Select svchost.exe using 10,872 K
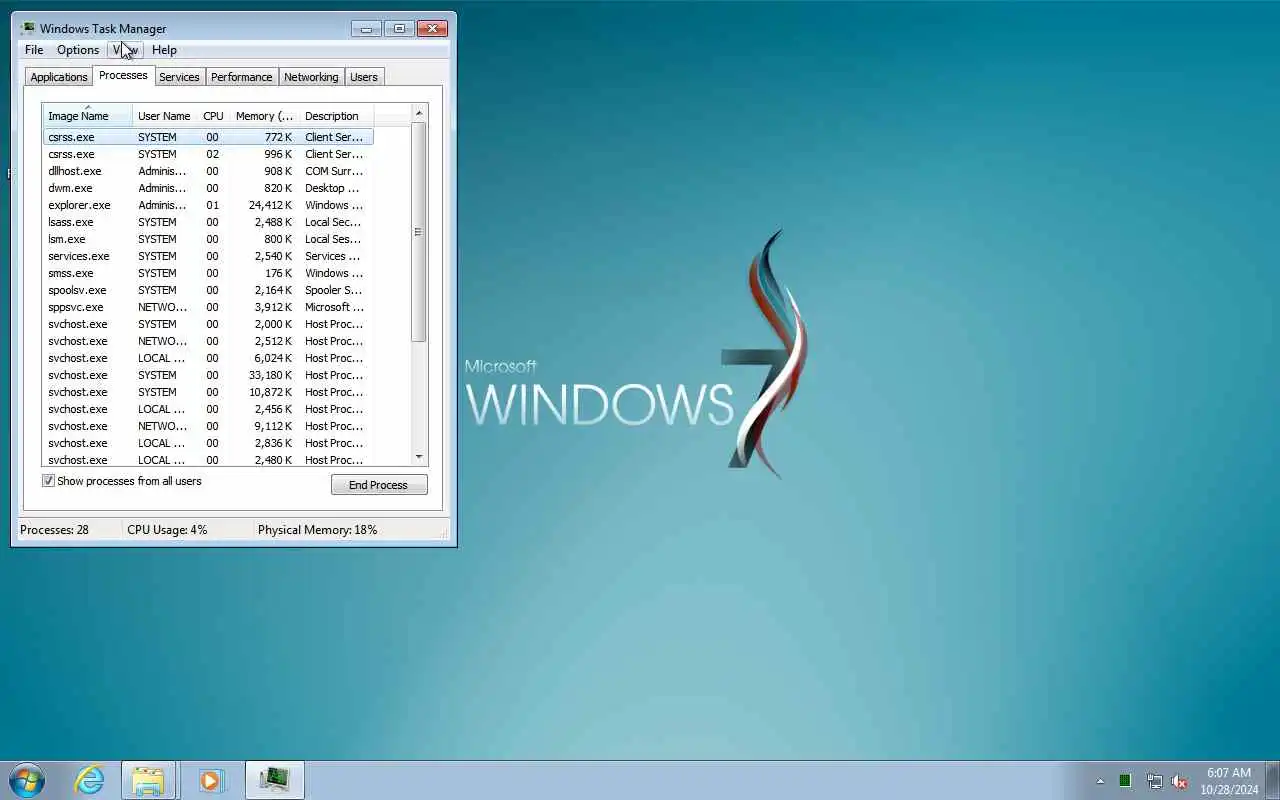1280x800 pixels. click(208, 392)
